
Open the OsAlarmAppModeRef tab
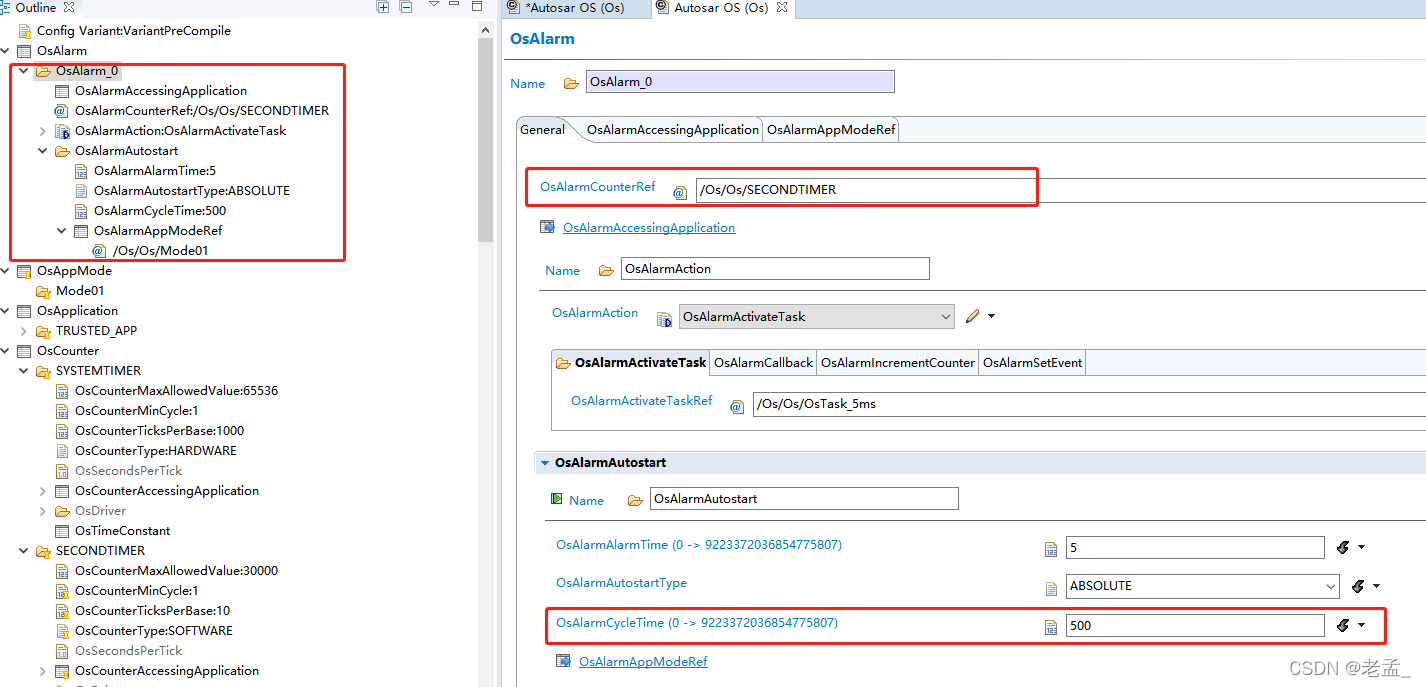[x=831, y=129]
